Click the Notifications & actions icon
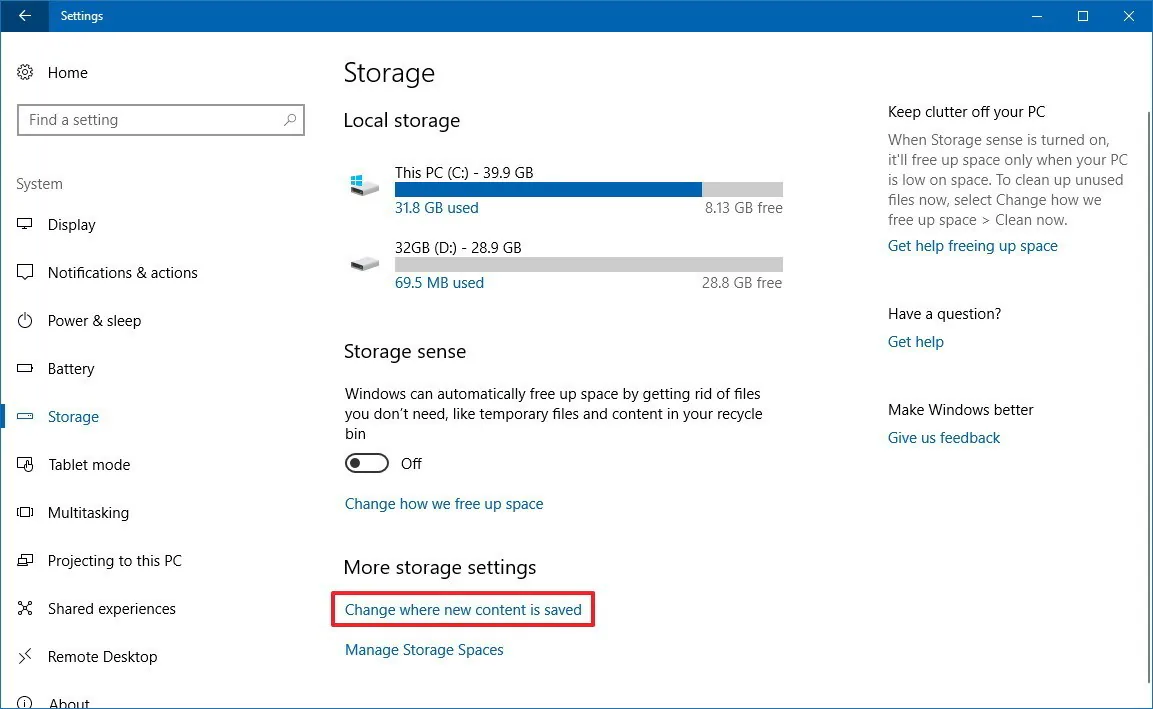This screenshot has height=709, width=1153. pyautogui.click(x=25, y=272)
